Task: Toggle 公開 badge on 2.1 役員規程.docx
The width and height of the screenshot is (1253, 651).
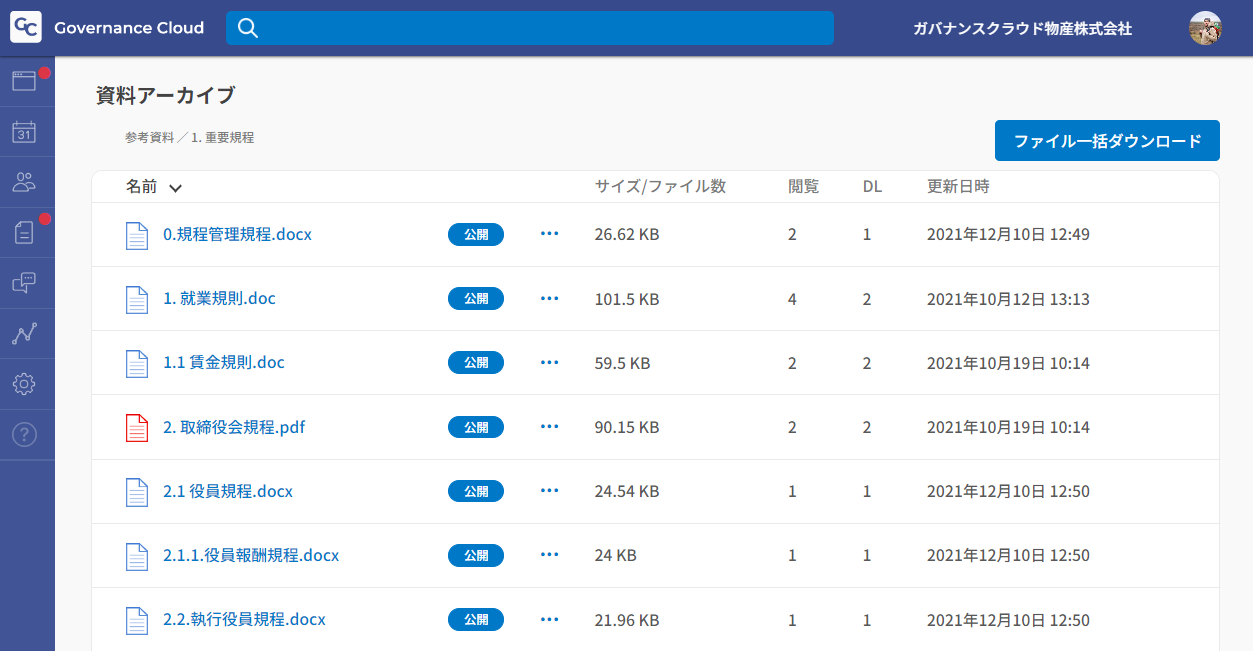Action: [476, 490]
